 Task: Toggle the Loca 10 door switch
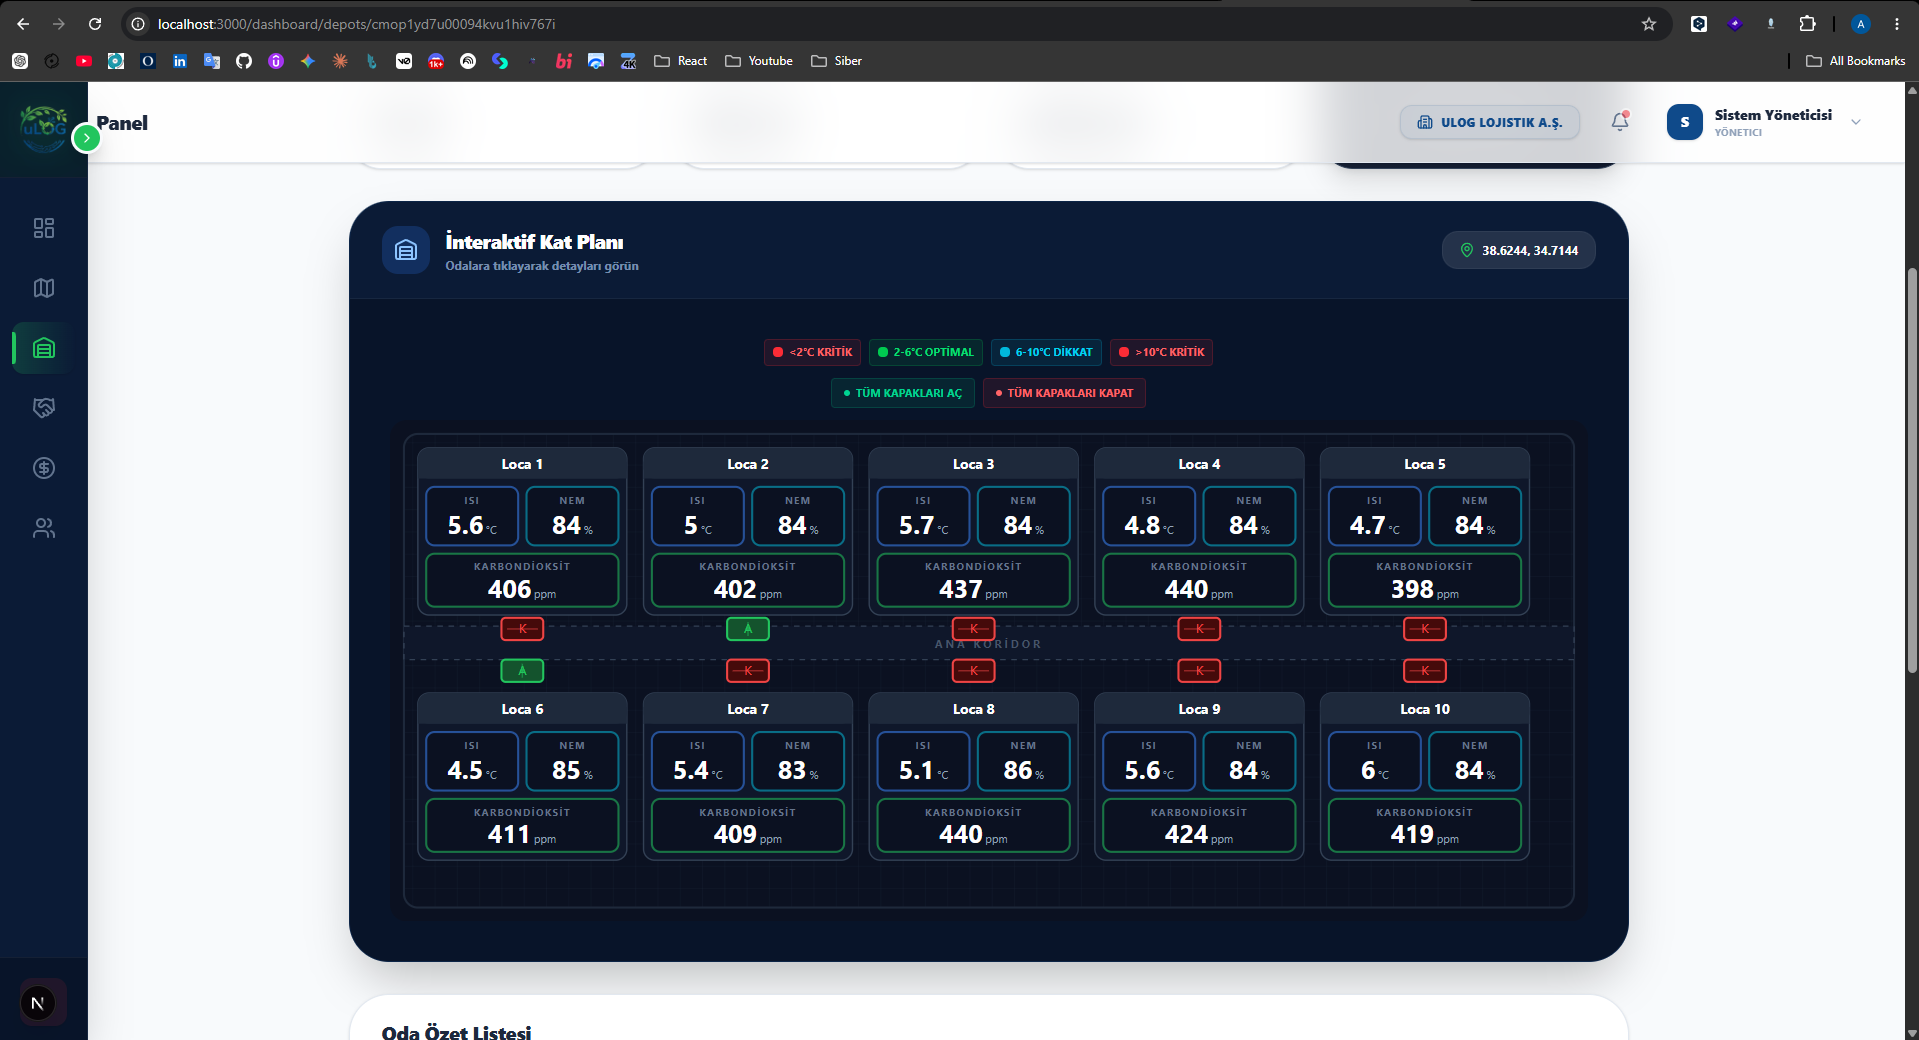(1425, 671)
